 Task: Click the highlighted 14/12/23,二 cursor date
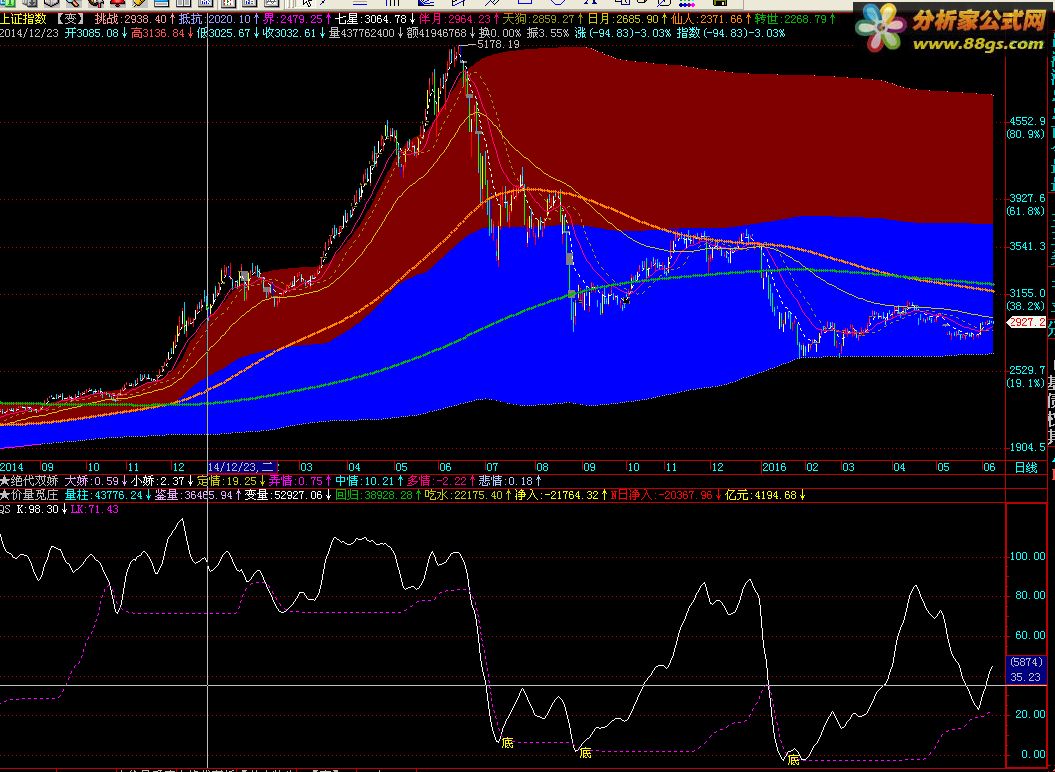point(242,467)
